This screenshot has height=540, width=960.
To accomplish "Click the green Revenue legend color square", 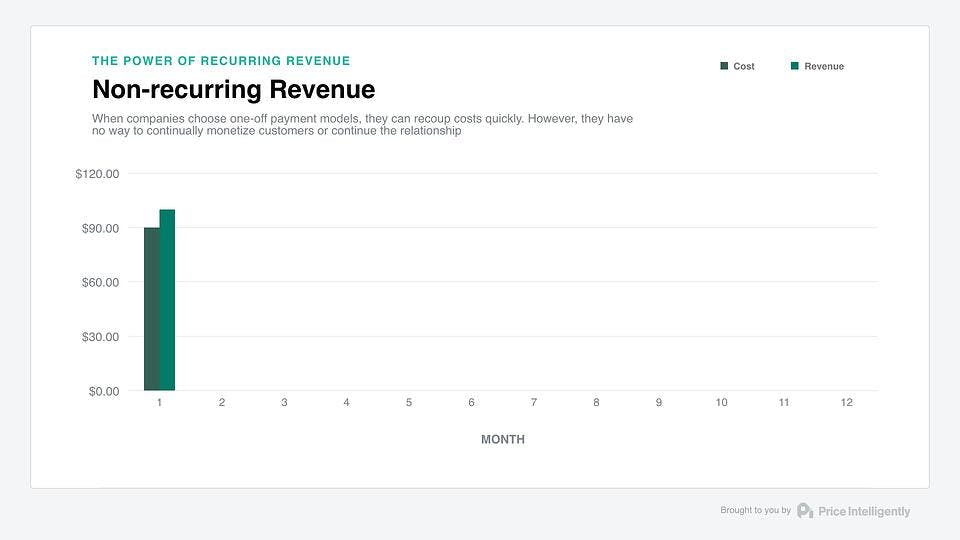I will pos(795,66).
